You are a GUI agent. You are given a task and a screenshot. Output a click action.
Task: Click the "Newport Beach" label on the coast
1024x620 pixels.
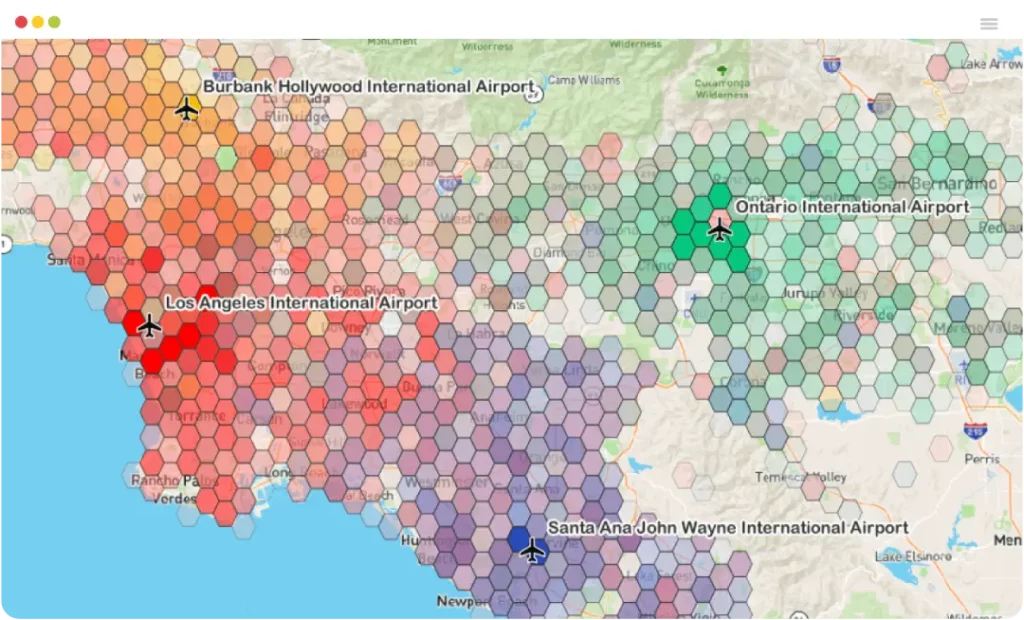click(x=487, y=601)
